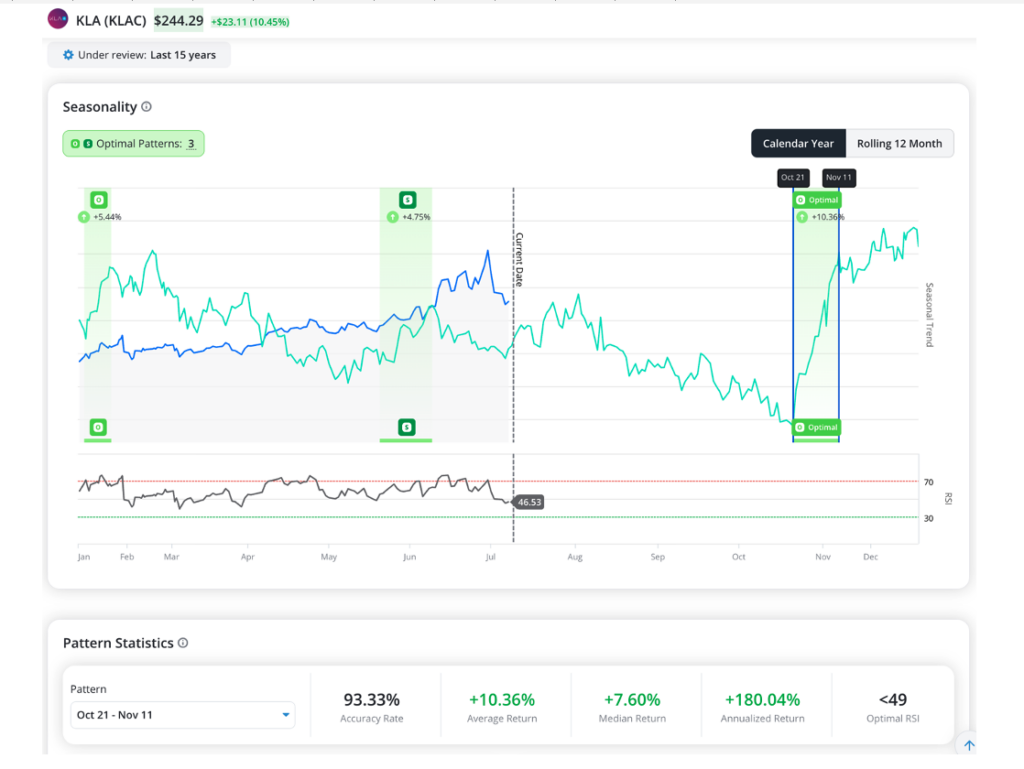Open the Under review Last 15 years selector
This screenshot has width=1024, height=769.
click(x=139, y=55)
